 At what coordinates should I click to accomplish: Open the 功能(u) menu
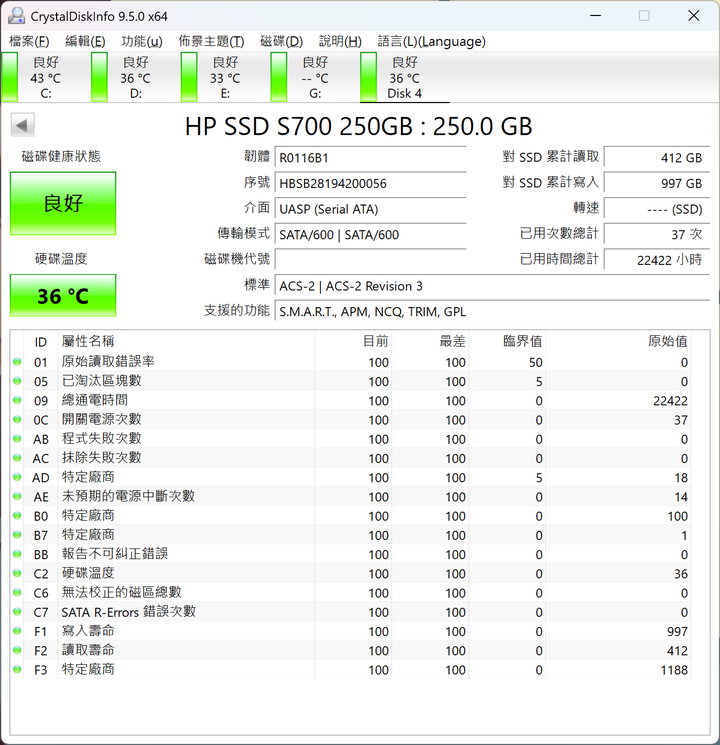142,42
